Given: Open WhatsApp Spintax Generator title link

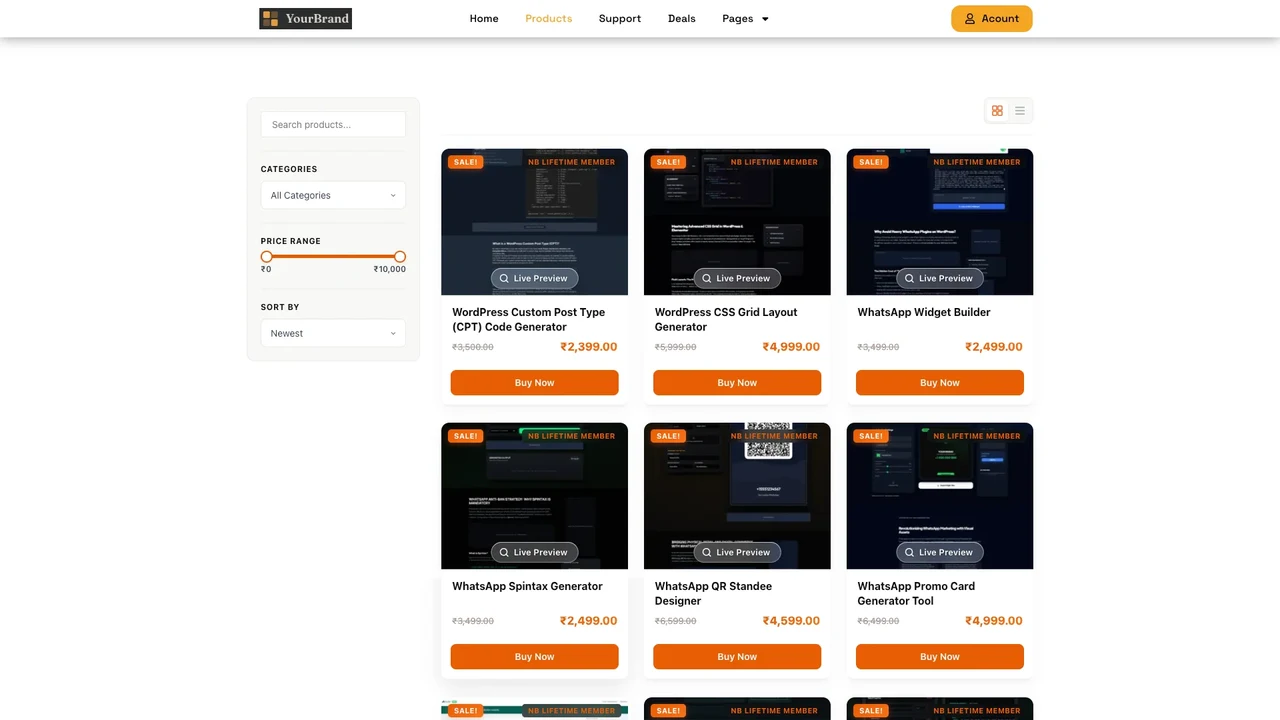Looking at the screenshot, I should pos(527,587).
